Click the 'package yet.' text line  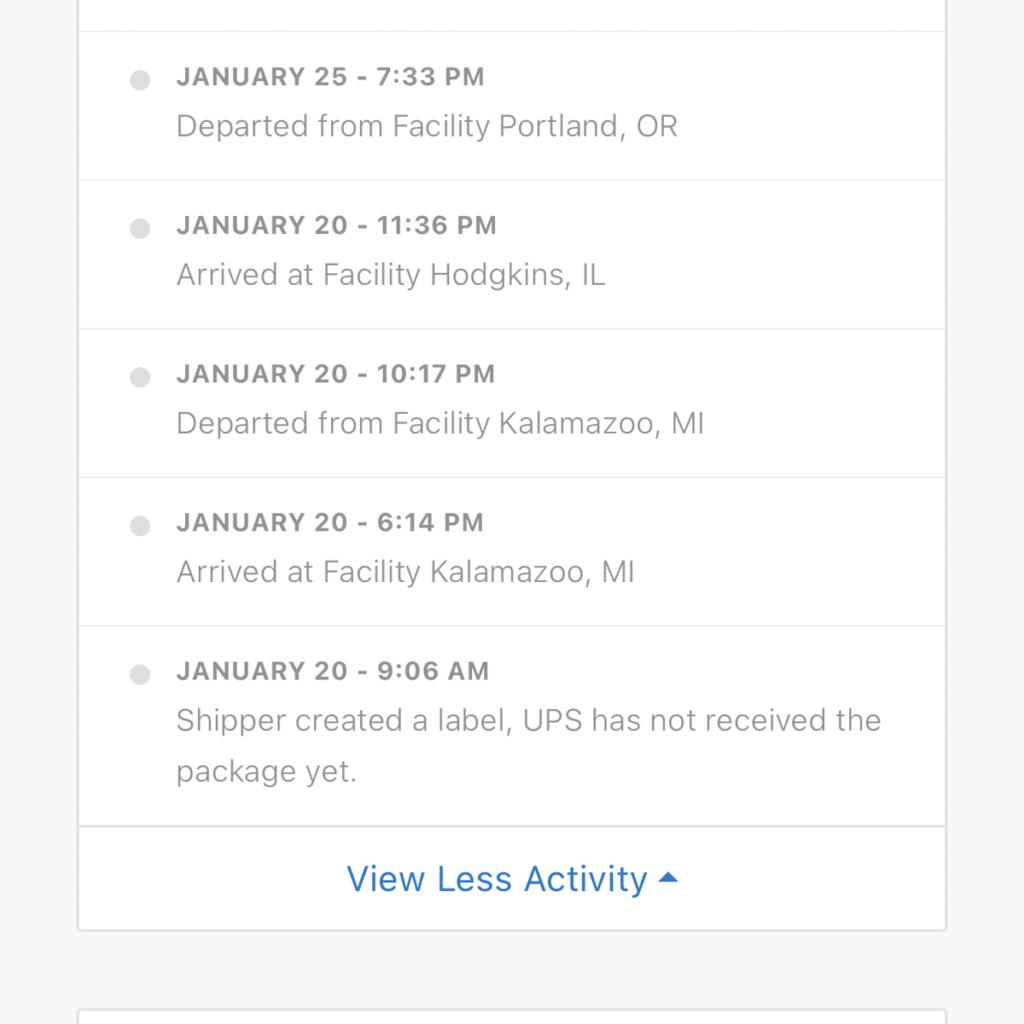click(266, 772)
